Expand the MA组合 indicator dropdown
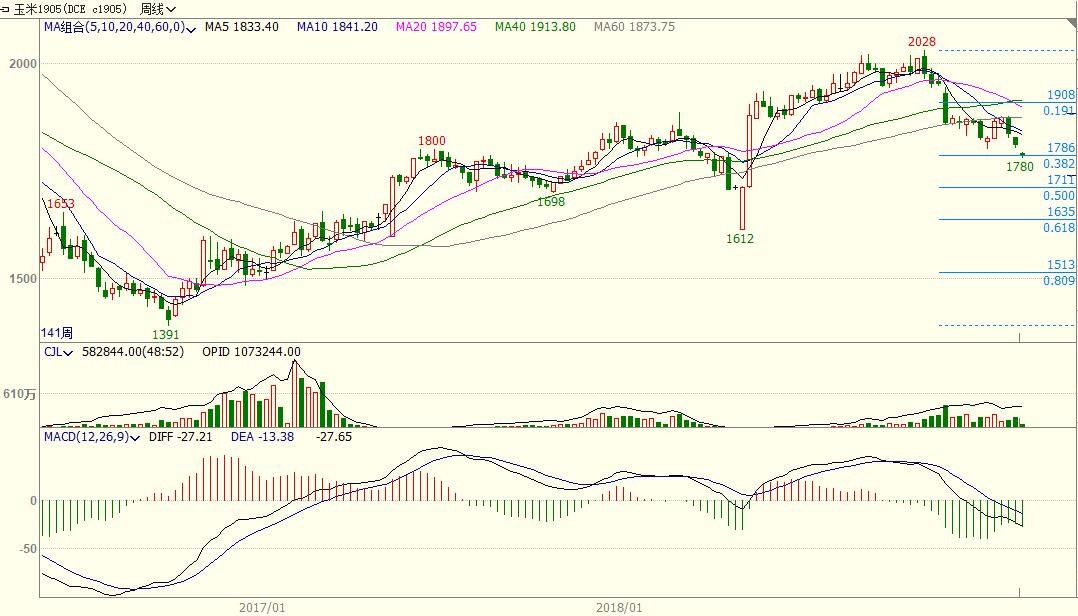This screenshot has width=1078, height=616. pyautogui.click(x=190, y=28)
